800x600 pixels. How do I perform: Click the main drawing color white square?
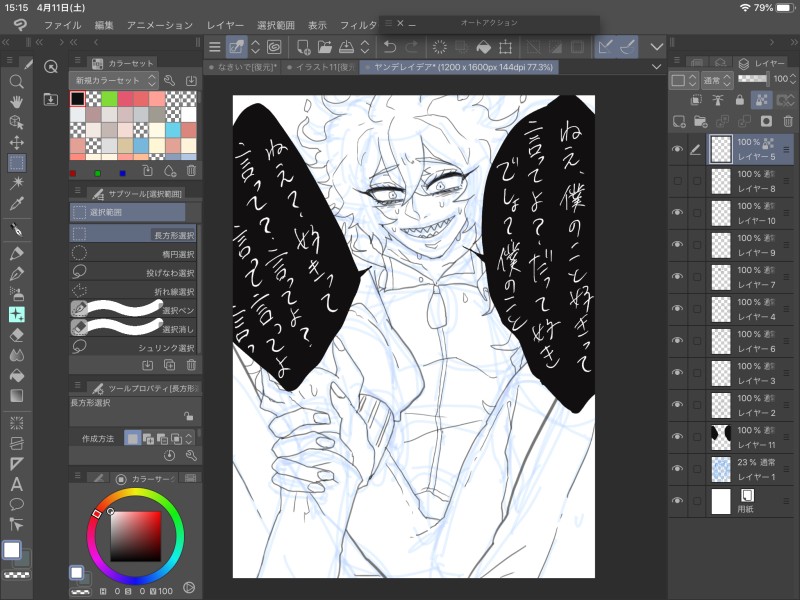12,550
